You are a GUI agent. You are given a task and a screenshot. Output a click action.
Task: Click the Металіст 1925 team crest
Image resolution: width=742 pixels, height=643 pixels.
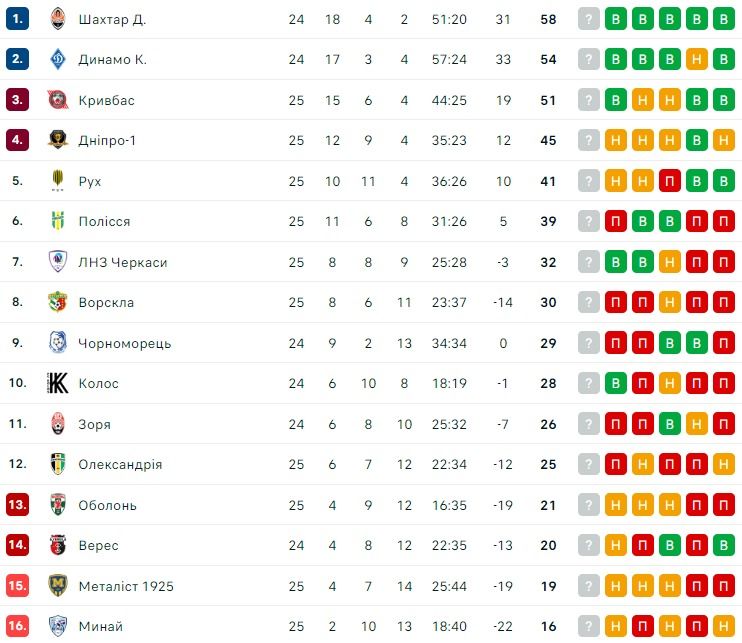click(57, 586)
